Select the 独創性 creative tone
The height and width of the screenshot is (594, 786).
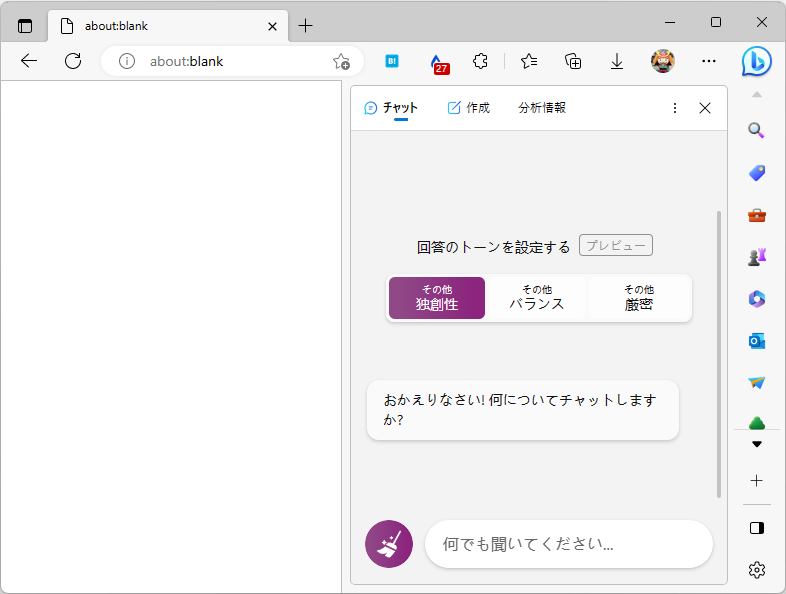click(x=437, y=298)
